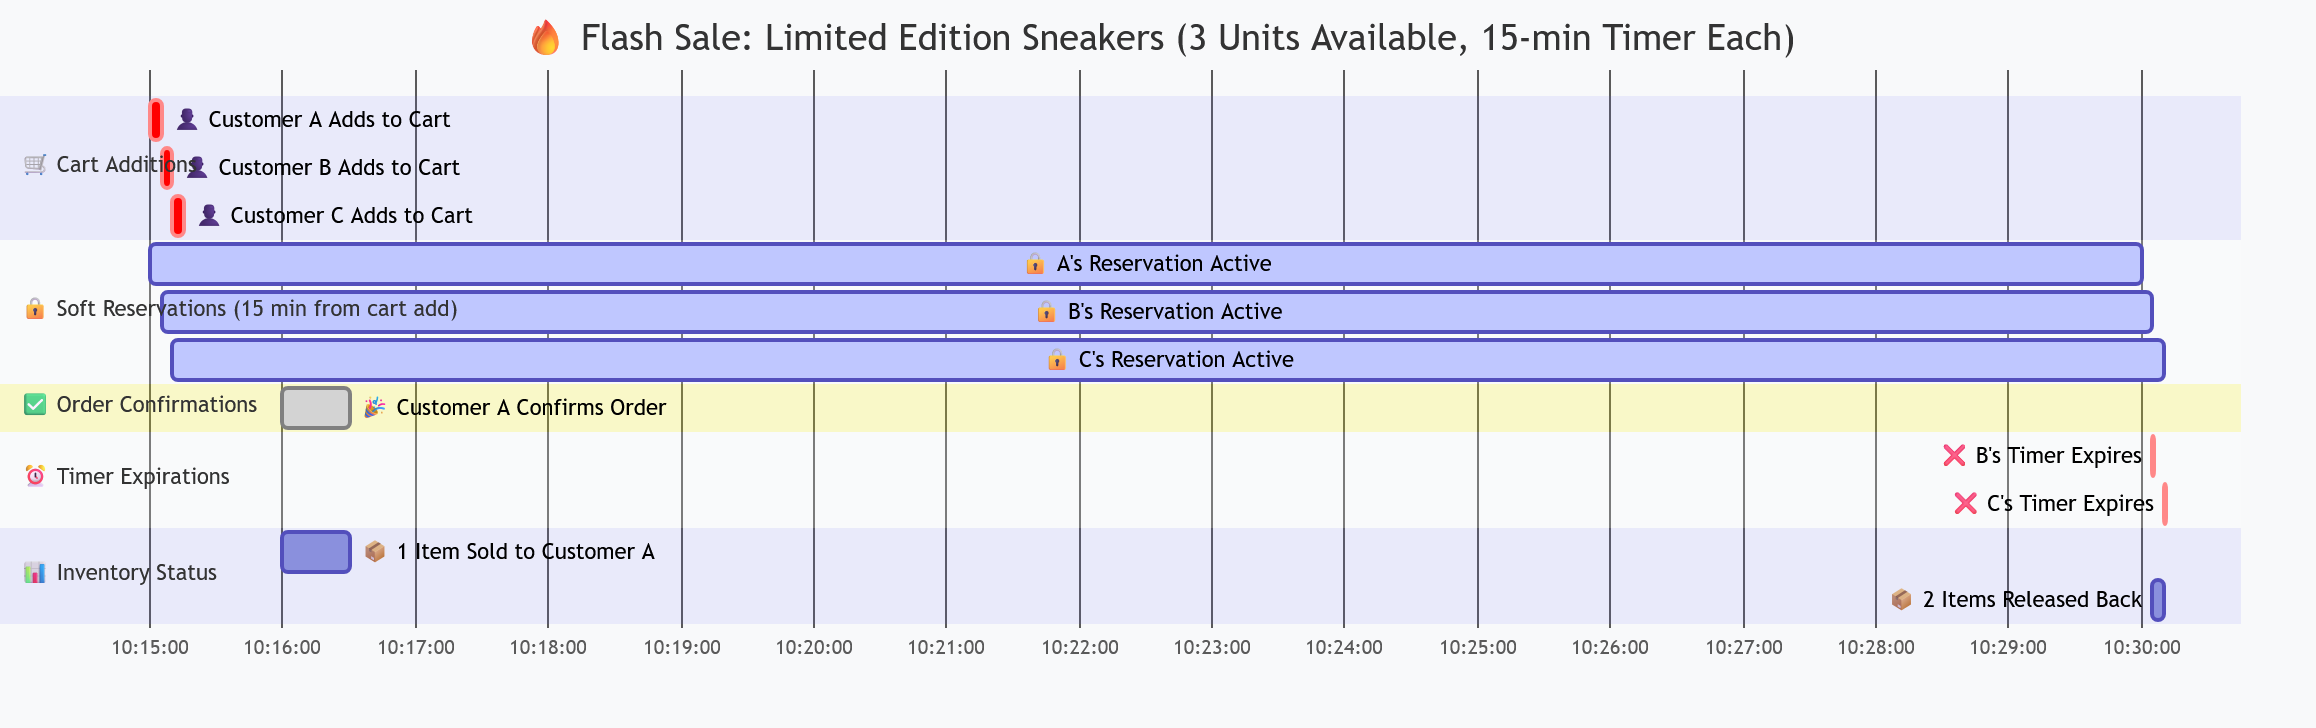Click the alarm clock icon by Timer Expirations
Screen dimensions: 2316x728
click(x=35, y=477)
